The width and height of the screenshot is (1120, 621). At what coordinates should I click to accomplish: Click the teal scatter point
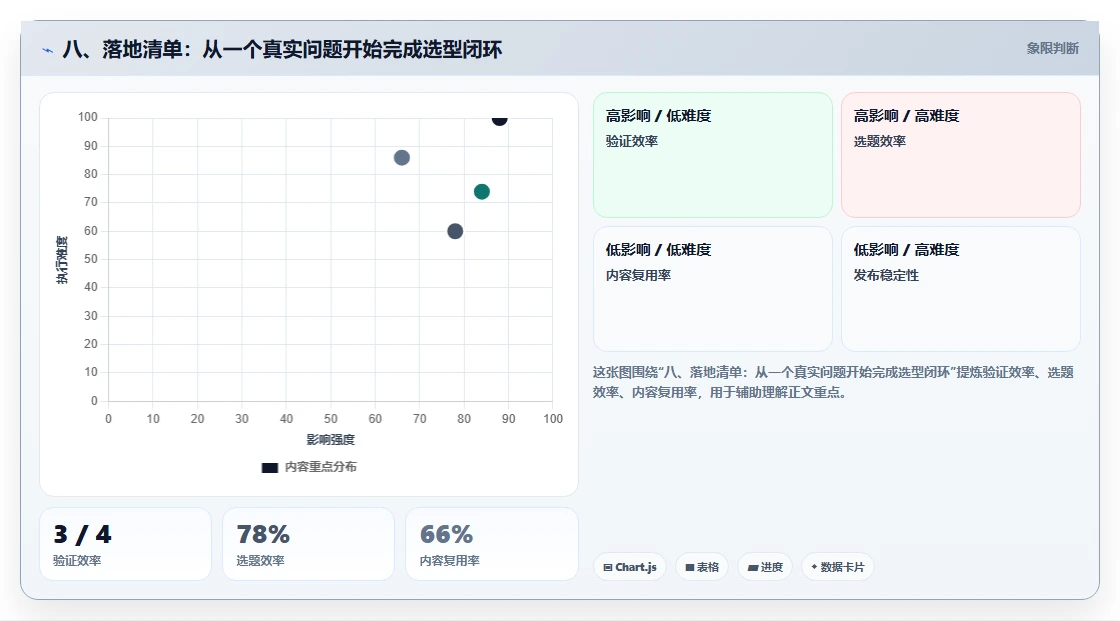click(x=481, y=192)
